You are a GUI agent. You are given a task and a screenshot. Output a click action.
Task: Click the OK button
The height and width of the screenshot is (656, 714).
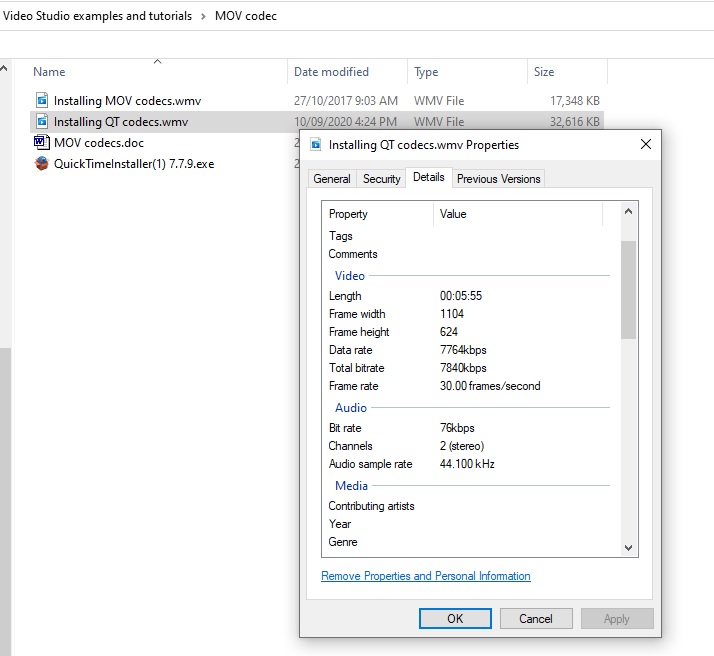tap(455, 619)
